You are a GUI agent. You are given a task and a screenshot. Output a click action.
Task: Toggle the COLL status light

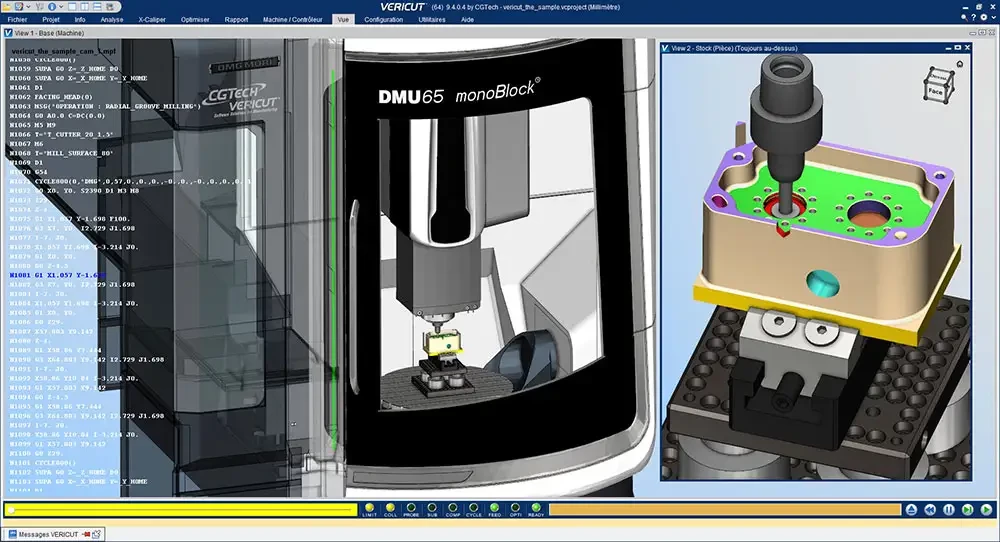coord(390,509)
